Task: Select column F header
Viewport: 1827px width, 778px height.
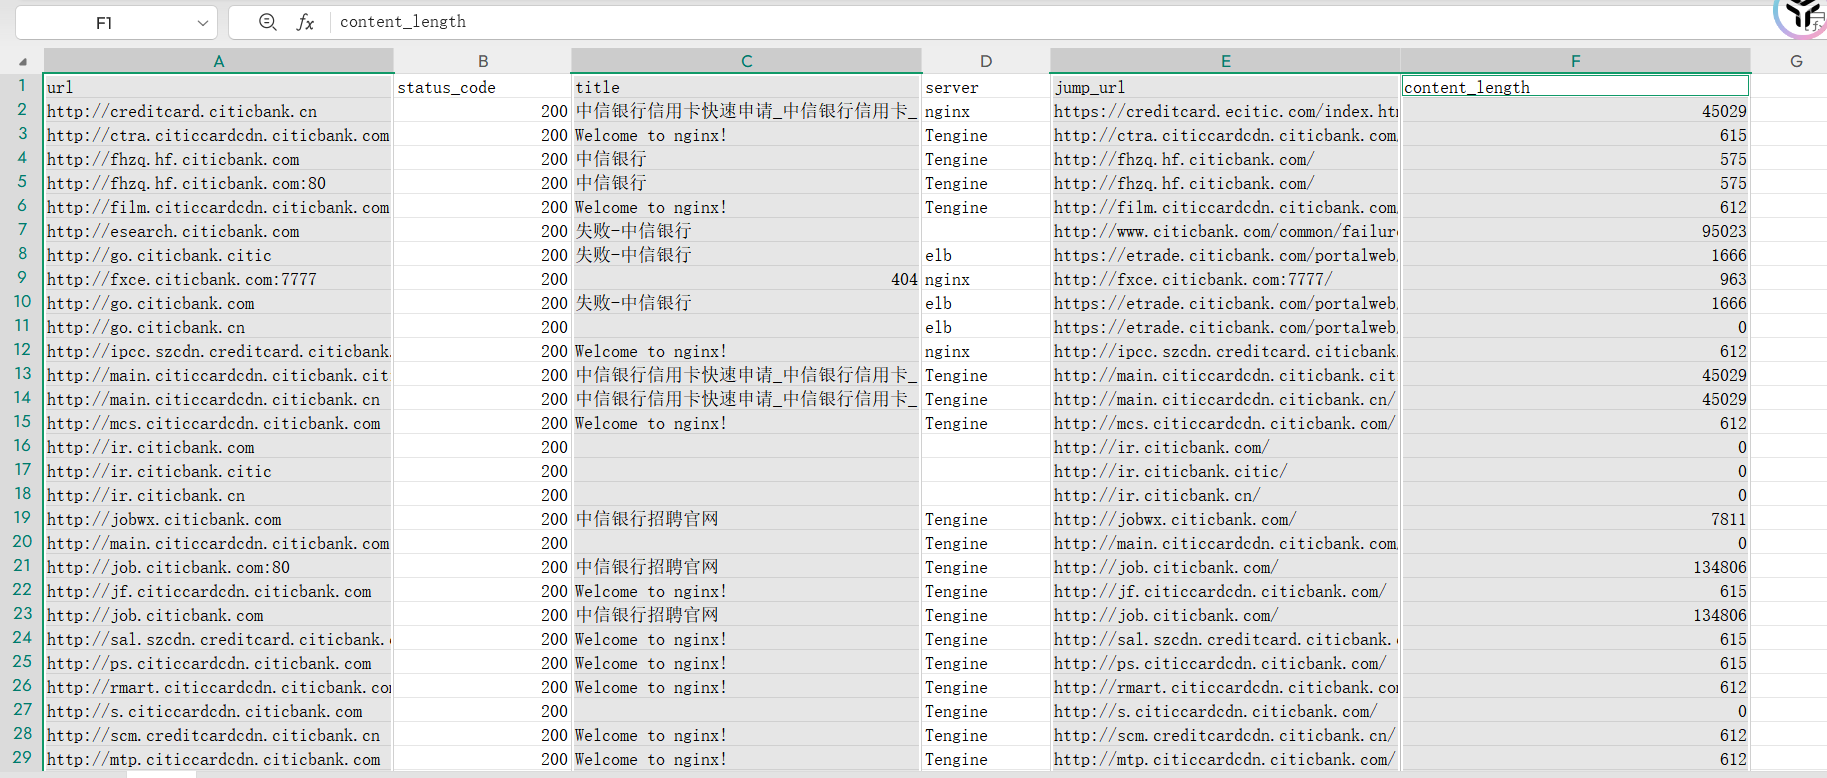Action: (1575, 61)
